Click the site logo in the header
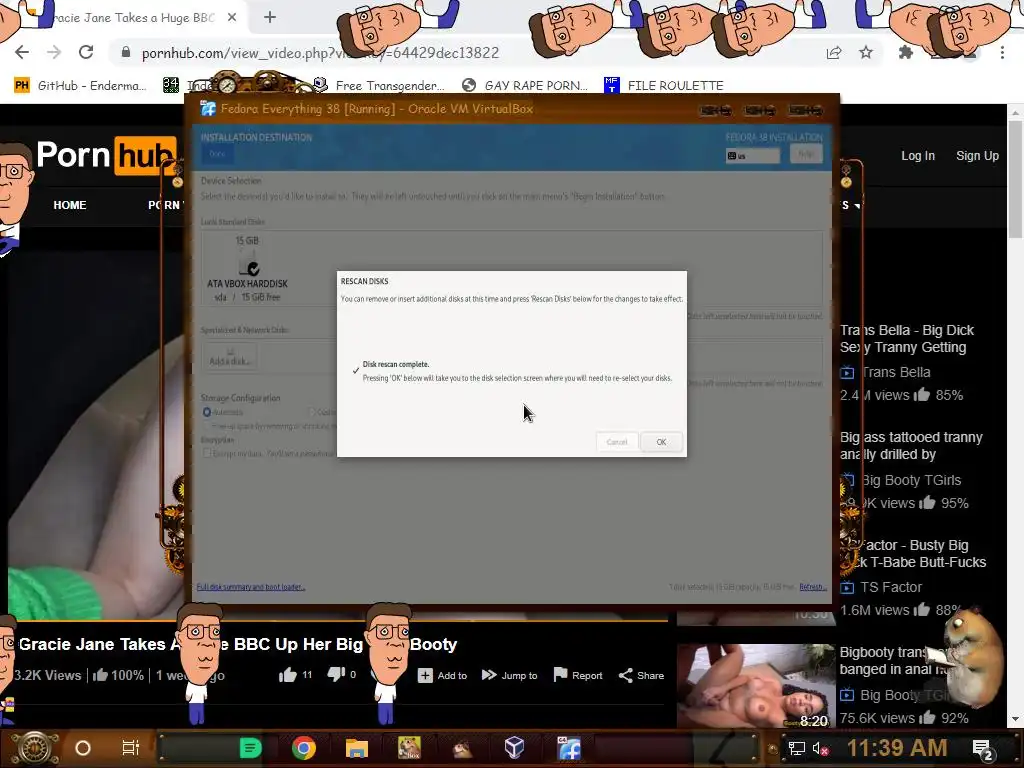 coord(106,155)
